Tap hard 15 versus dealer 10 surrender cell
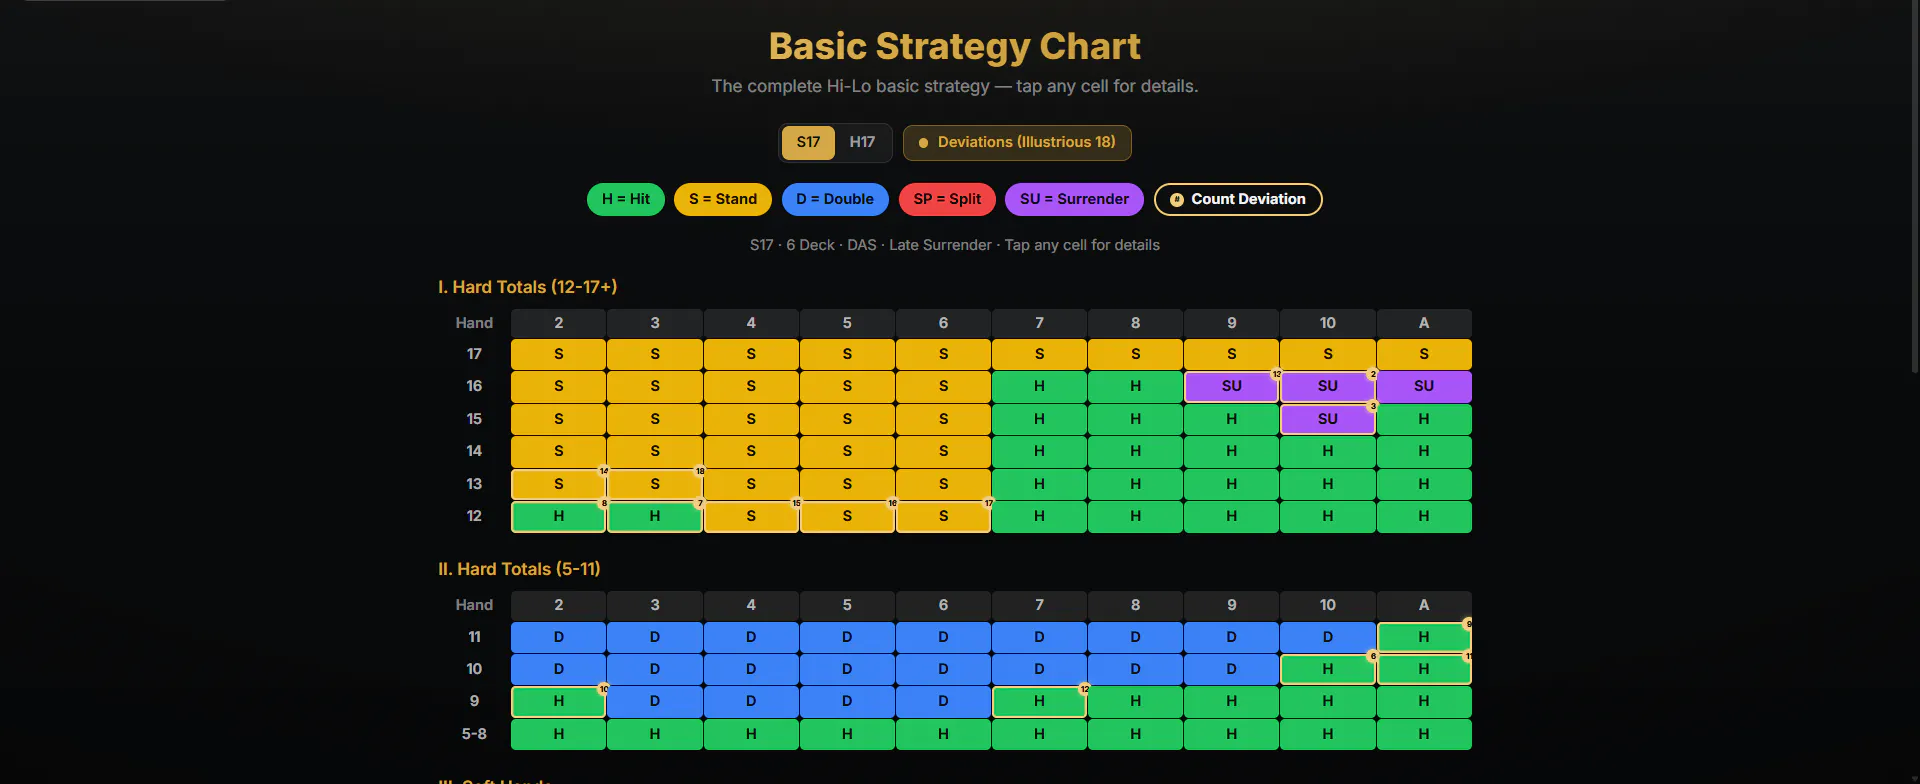The image size is (1920, 784). [1328, 419]
